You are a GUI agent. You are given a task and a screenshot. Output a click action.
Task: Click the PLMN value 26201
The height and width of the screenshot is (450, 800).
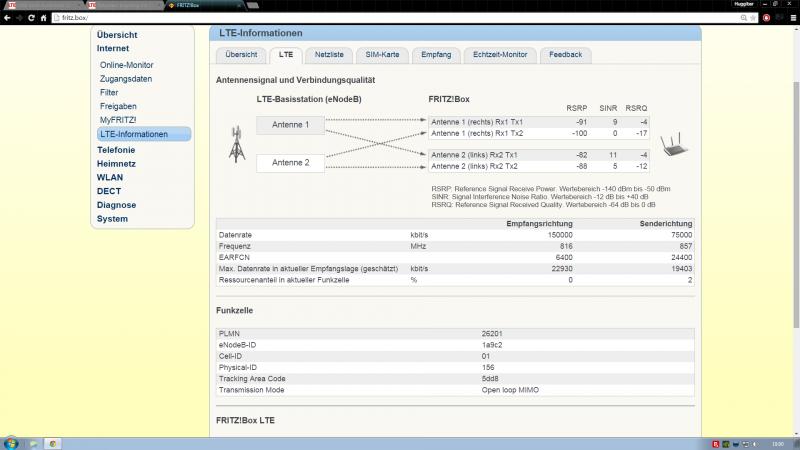tap(492, 334)
